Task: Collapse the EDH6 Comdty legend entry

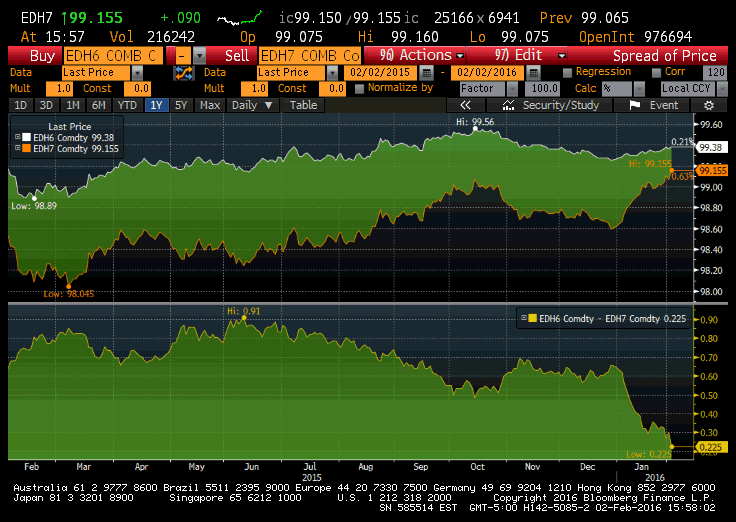Action: coord(17,138)
